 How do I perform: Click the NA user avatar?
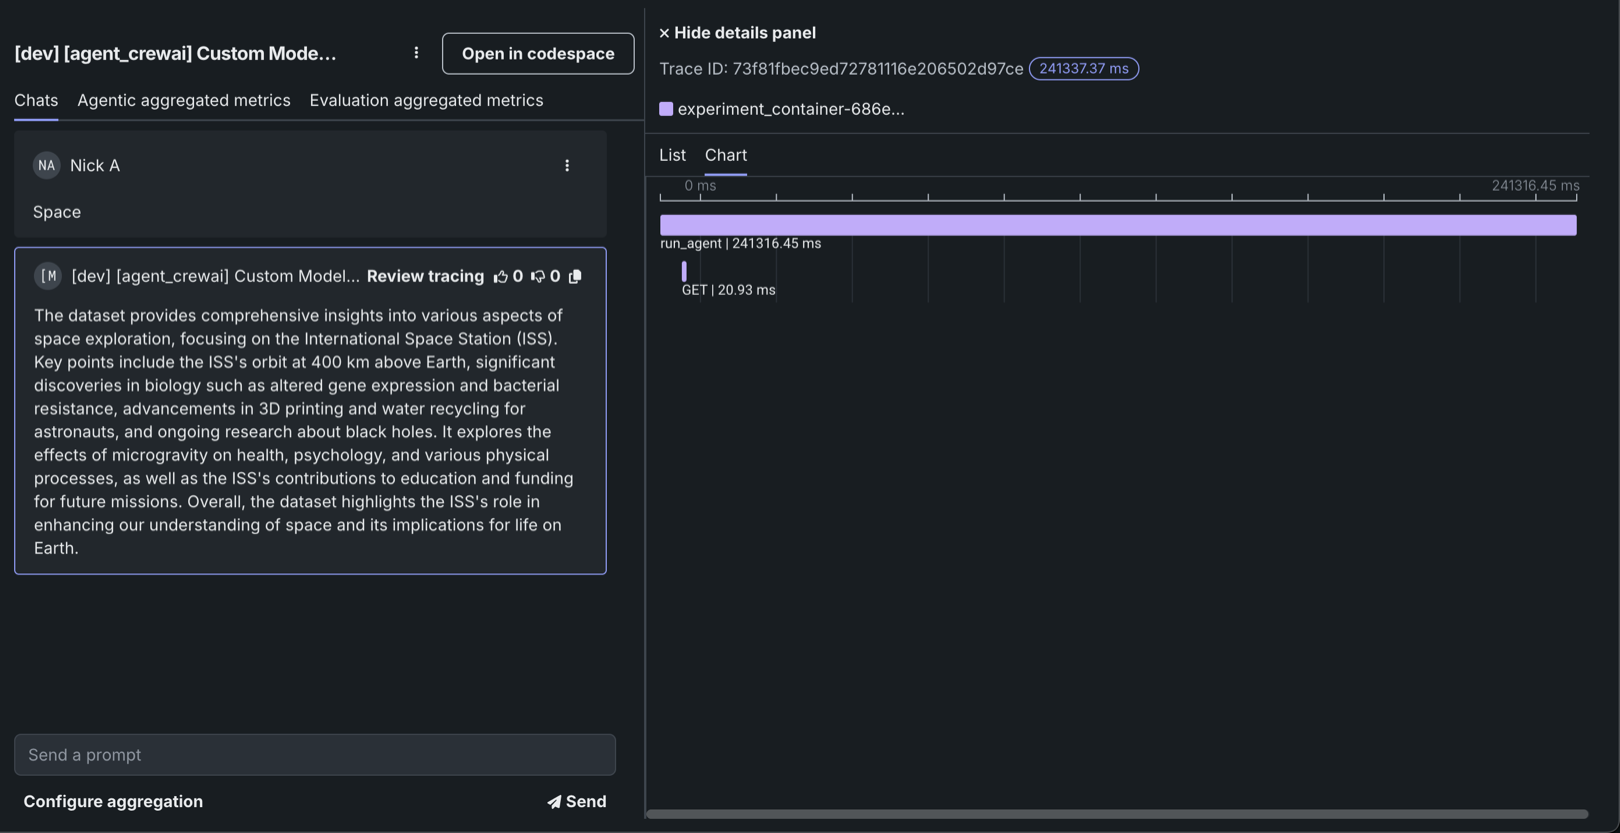(x=47, y=166)
